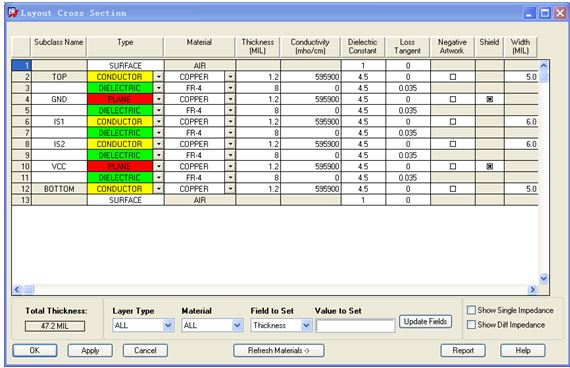Click the Cancel button
570x368 pixels.
145,351
